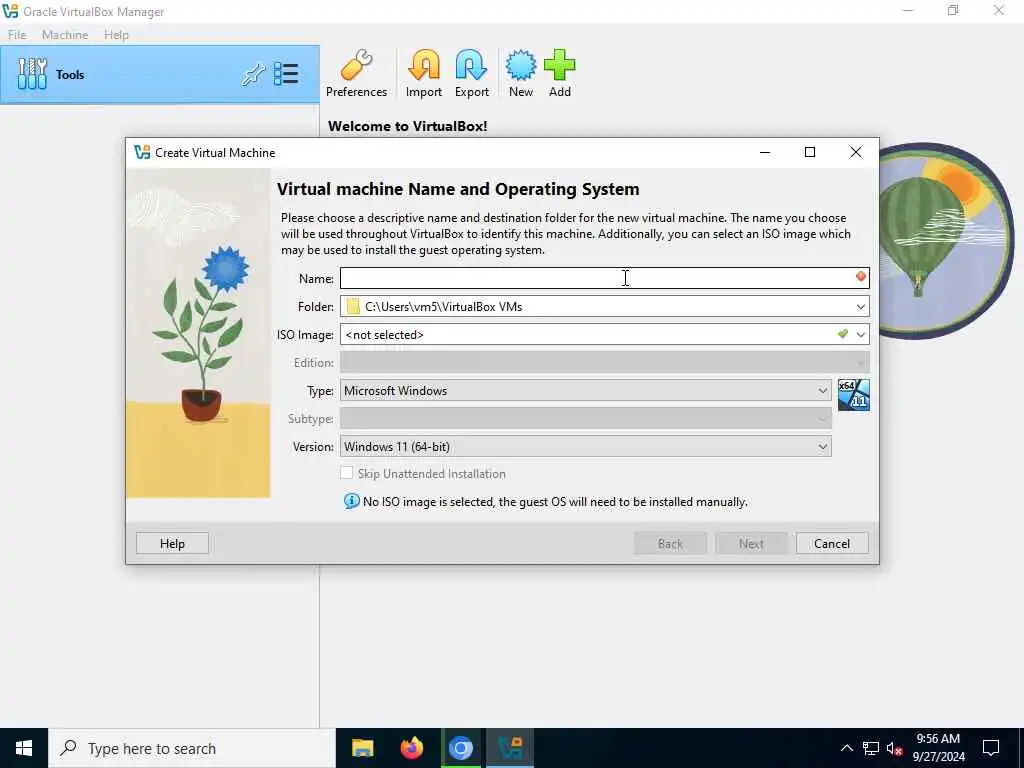Viewport: 1024px width, 768px height.
Task: Click the VirtualBox taskbar icon
Action: coord(509,748)
